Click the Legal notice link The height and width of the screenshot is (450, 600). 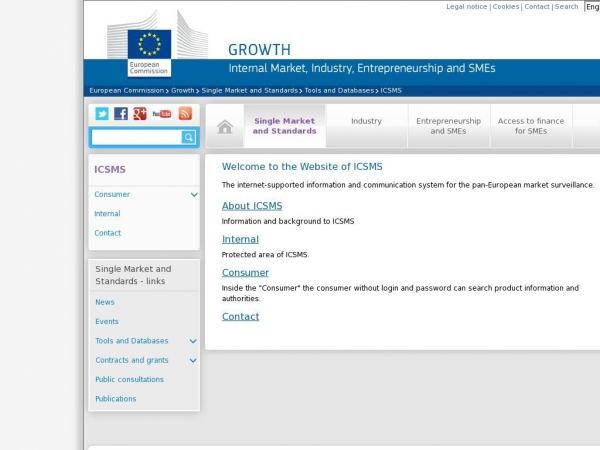[x=466, y=6]
